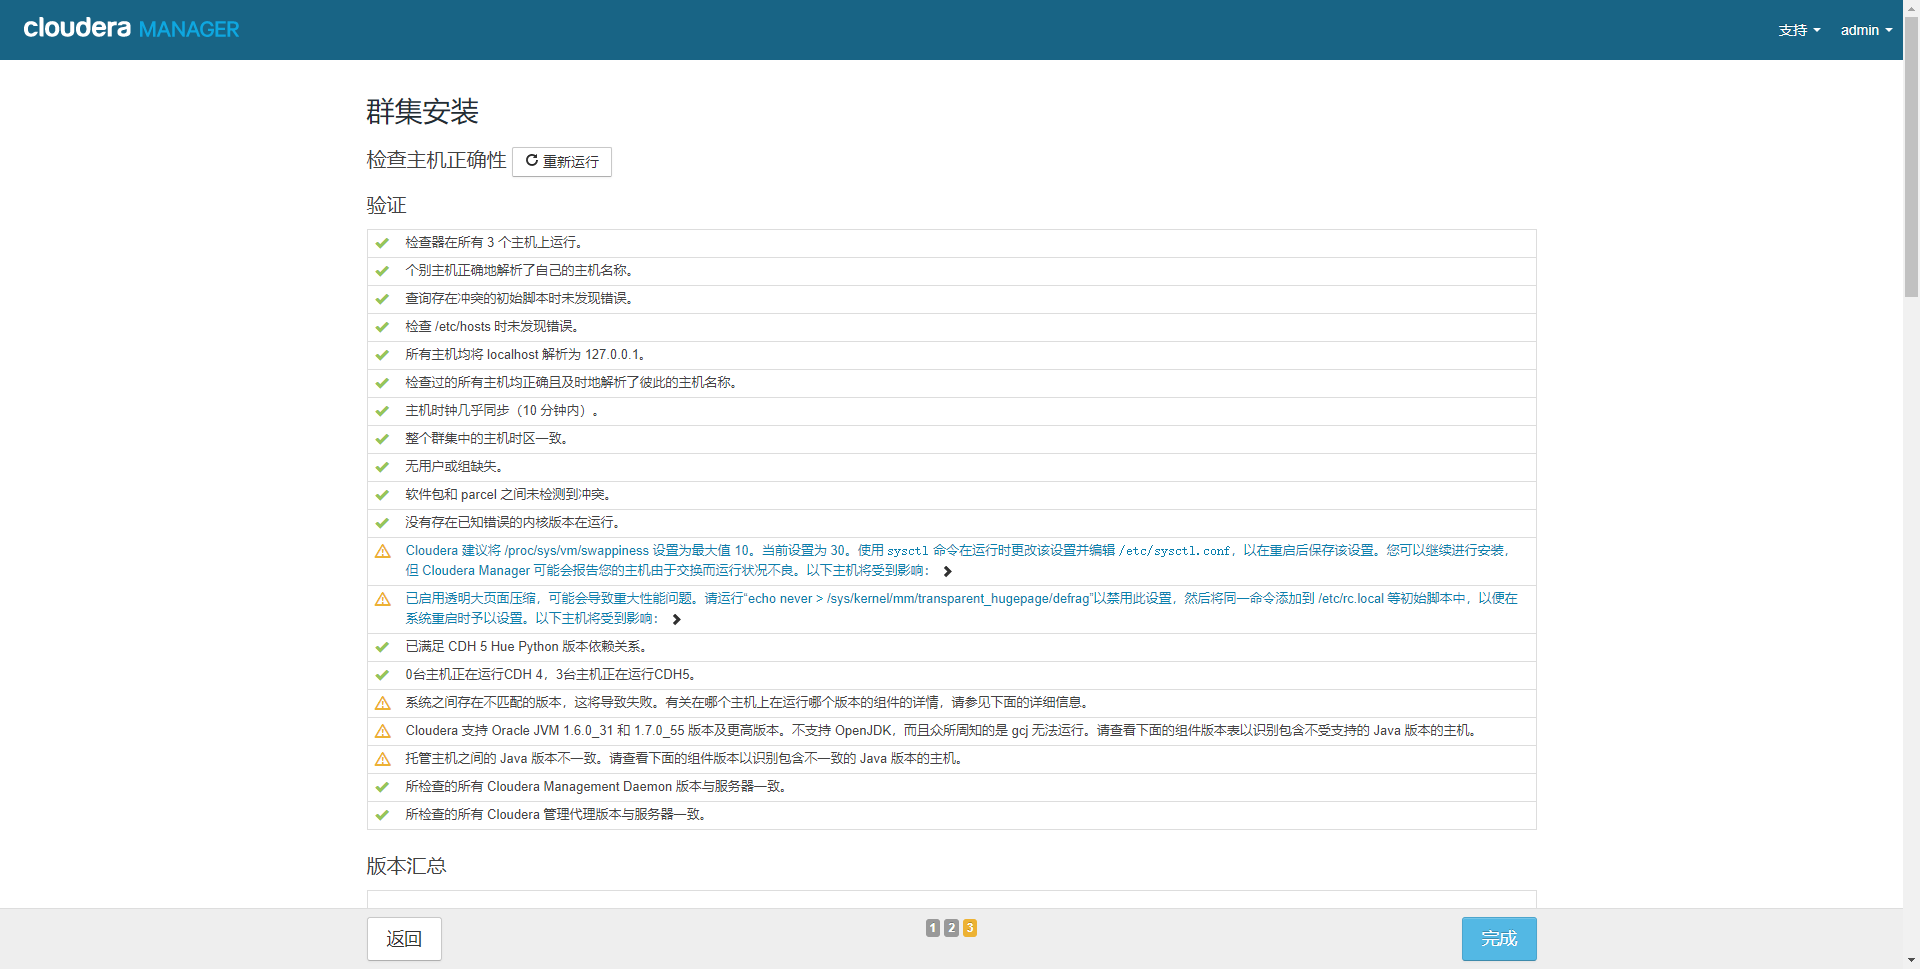Click the 检查主机正确性 heading

(x=436, y=160)
